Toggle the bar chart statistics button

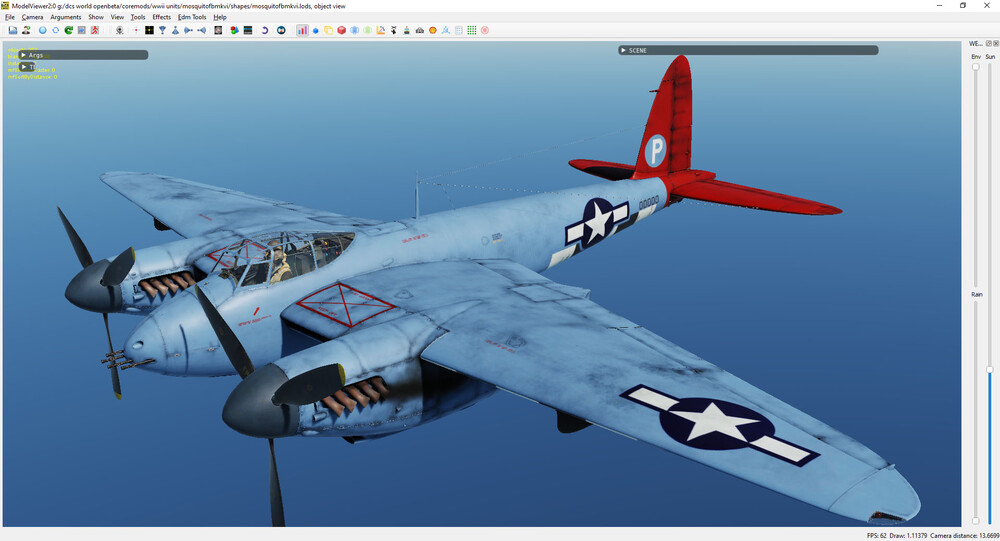coord(302,30)
